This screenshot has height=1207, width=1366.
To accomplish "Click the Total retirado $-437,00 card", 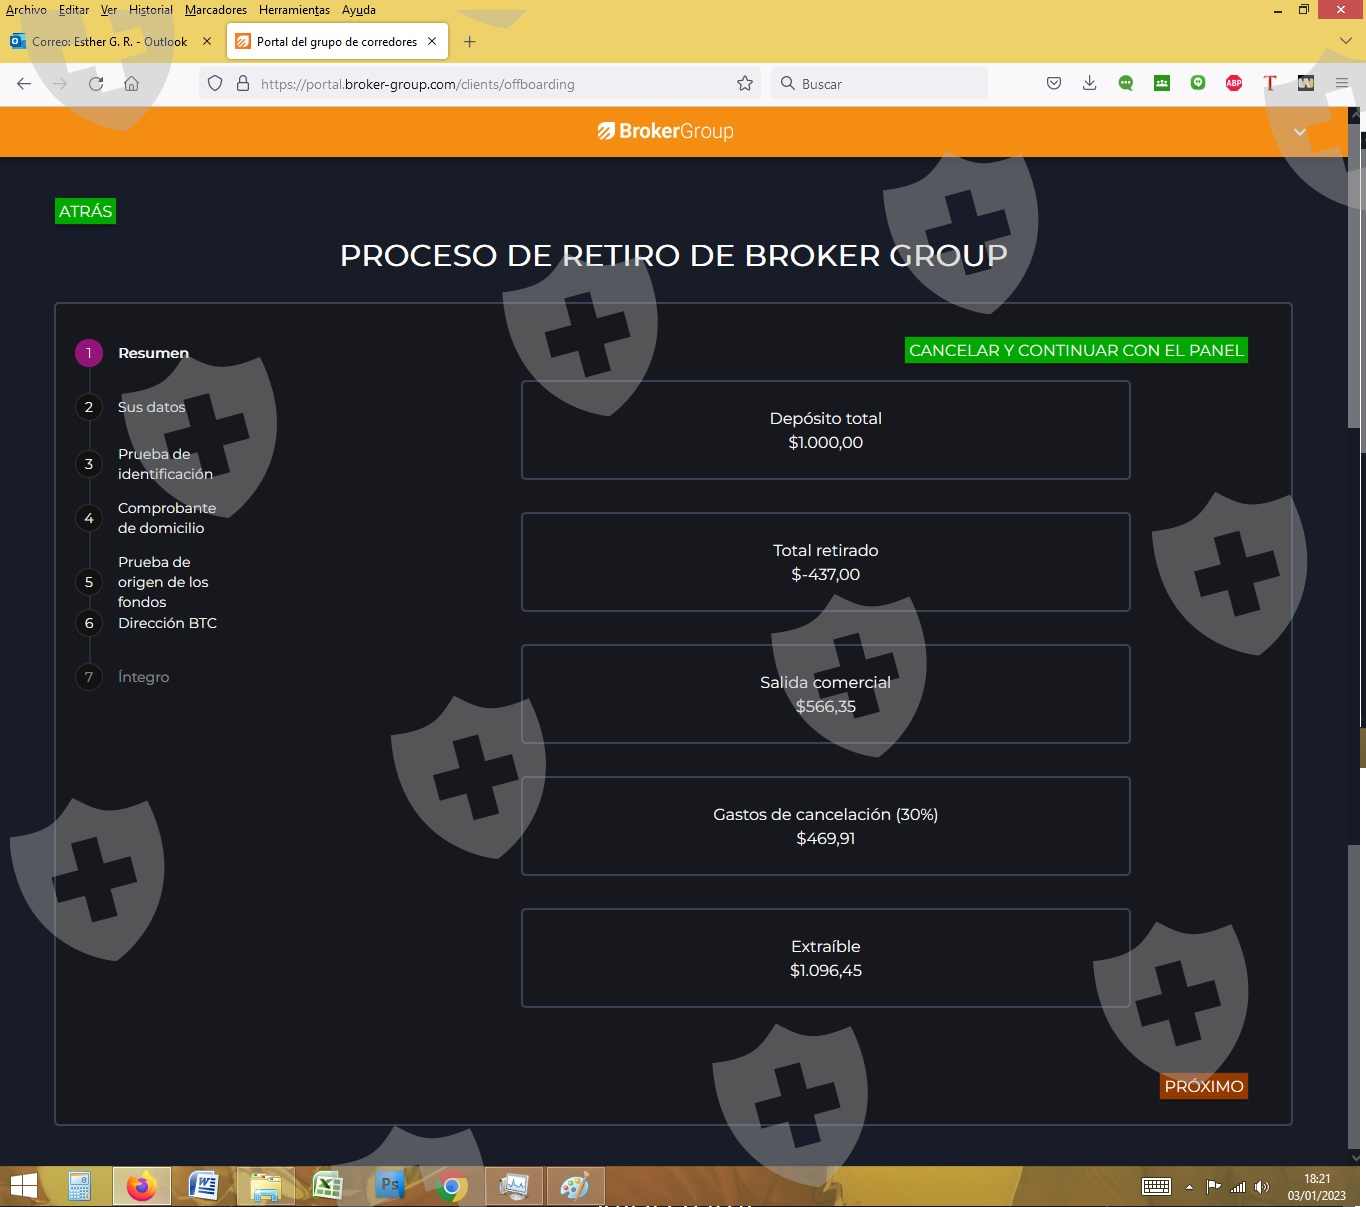I will [x=826, y=562].
